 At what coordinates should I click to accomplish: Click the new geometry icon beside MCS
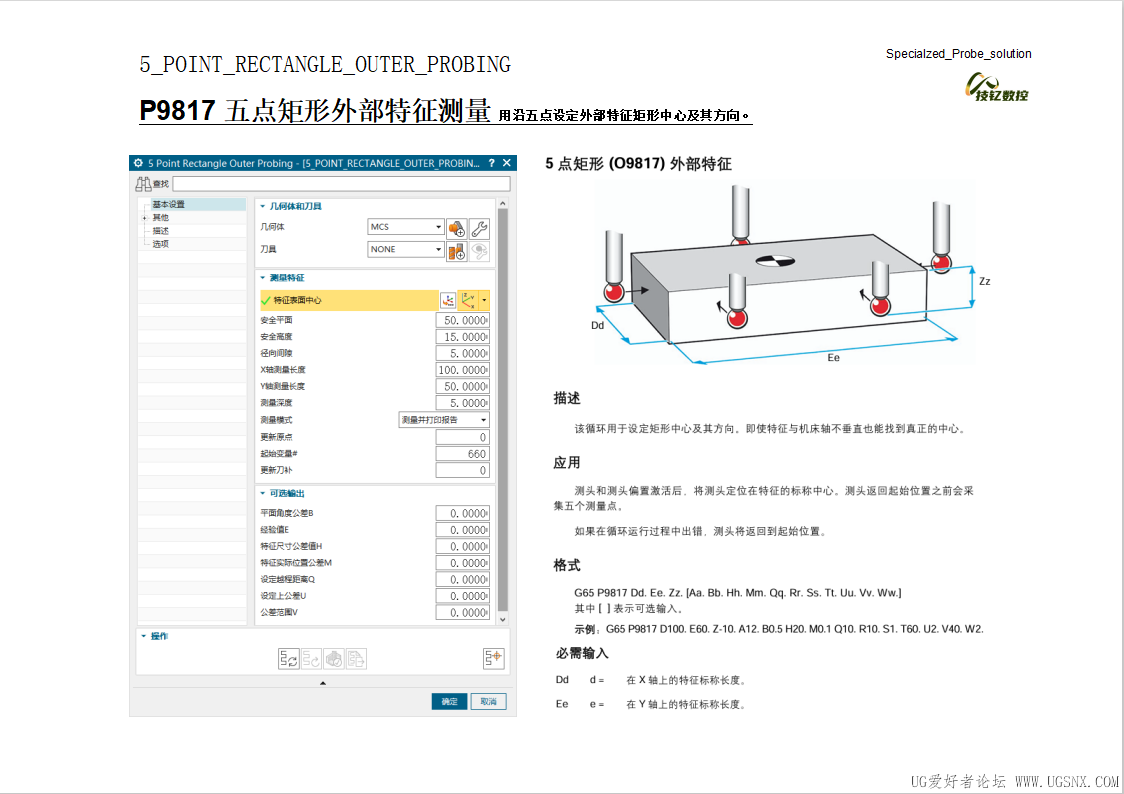coord(457,229)
